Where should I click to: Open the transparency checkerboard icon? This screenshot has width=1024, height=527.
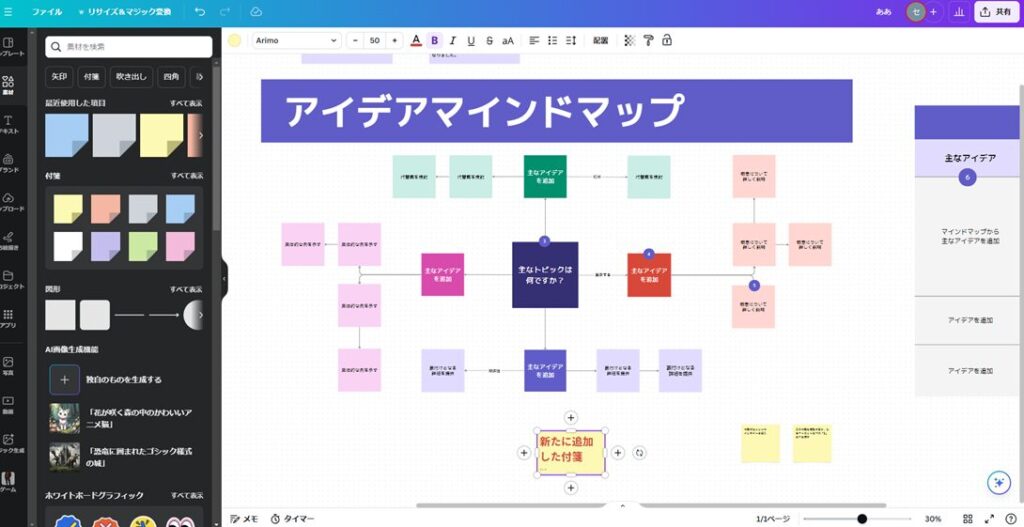(x=629, y=41)
